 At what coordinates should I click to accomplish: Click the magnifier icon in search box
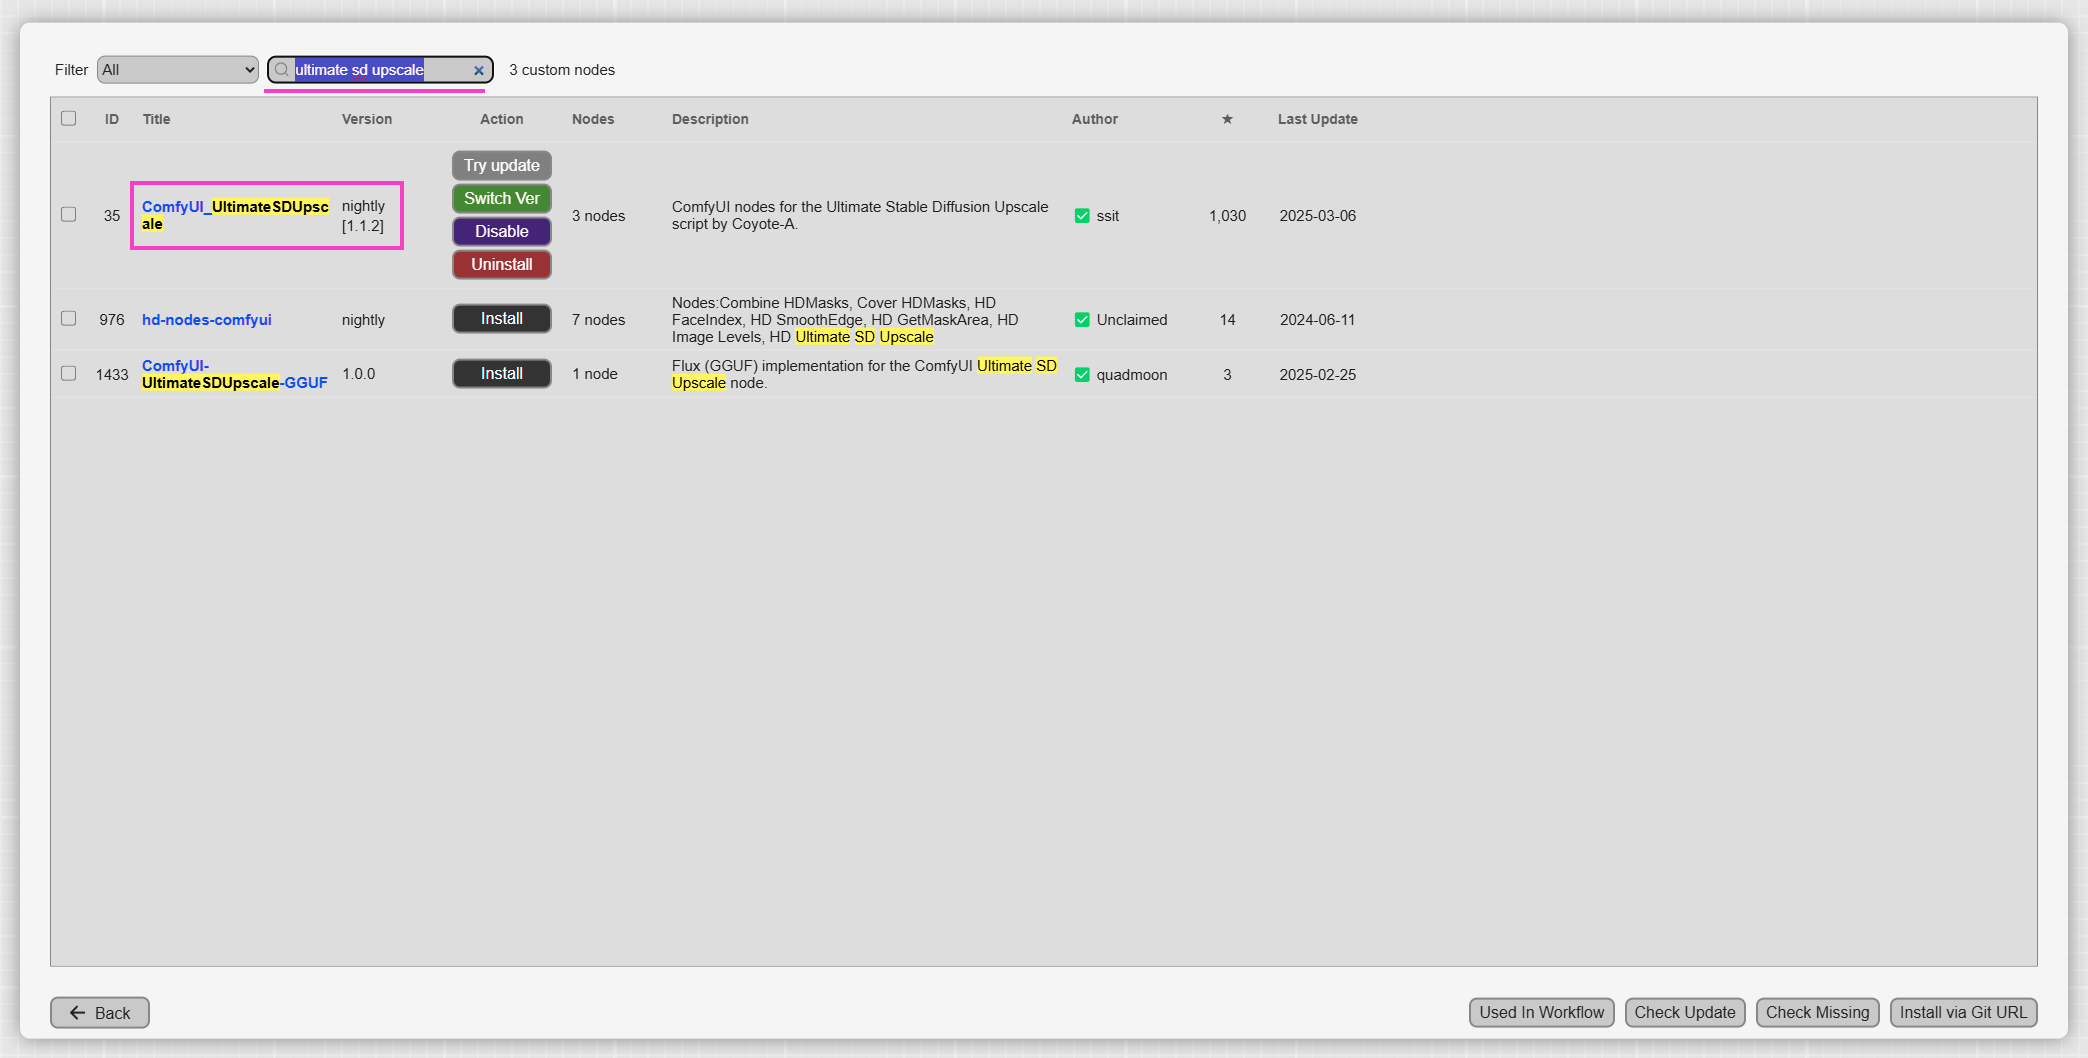coord(282,70)
